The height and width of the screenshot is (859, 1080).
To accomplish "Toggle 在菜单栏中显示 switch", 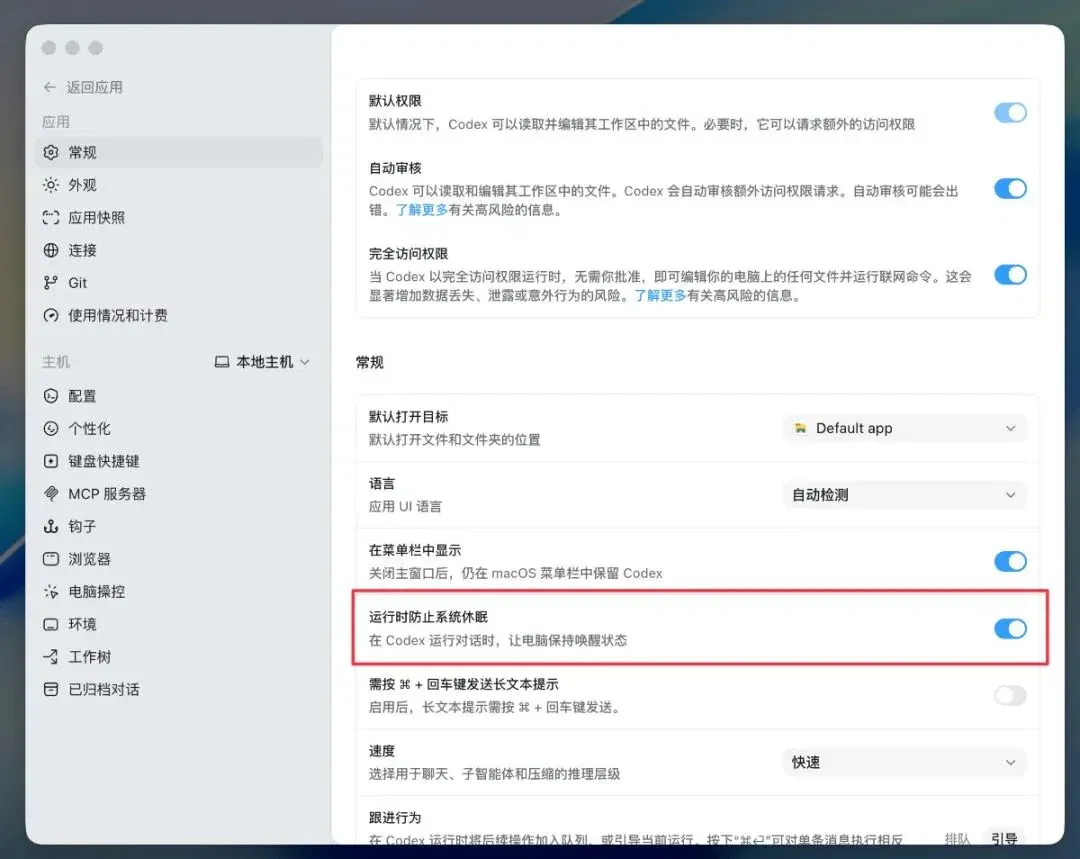I will [x=1010, y=561].
